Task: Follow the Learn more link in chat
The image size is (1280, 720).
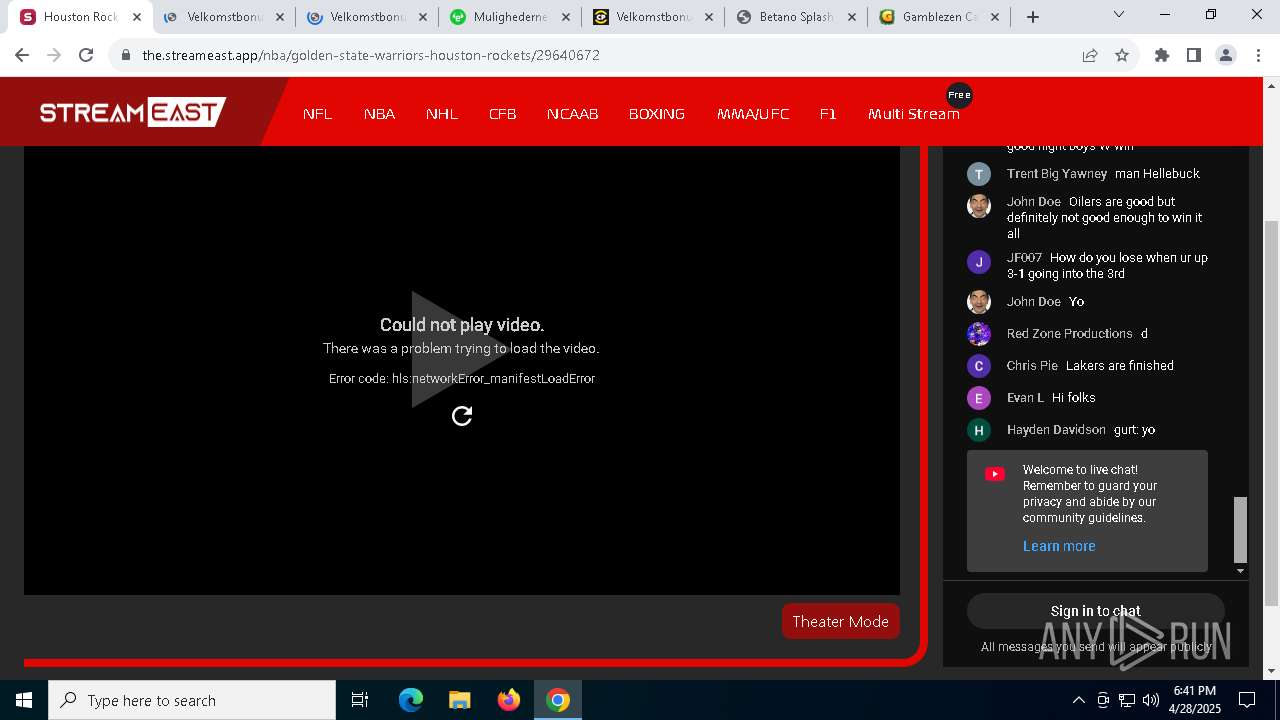Action: pos(1059,546)
